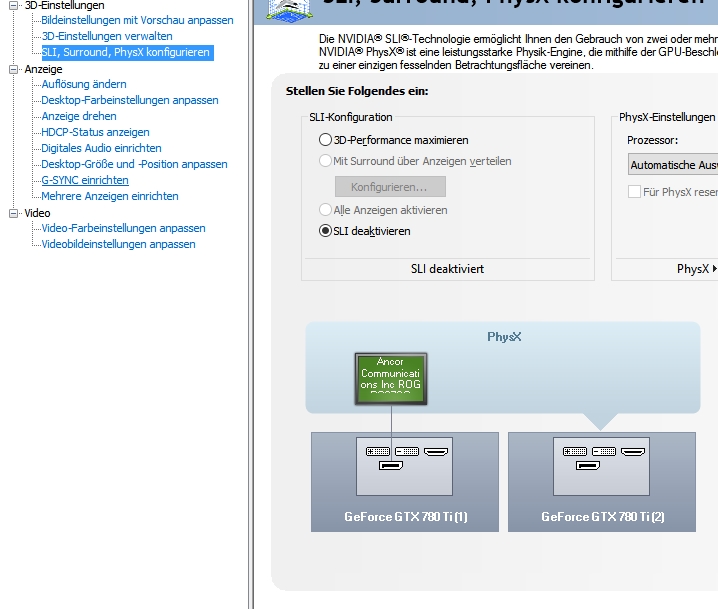This screenshot has height=609, width=718.
Task: Click the Konfigurieren... button
Action: coord(390,187)
